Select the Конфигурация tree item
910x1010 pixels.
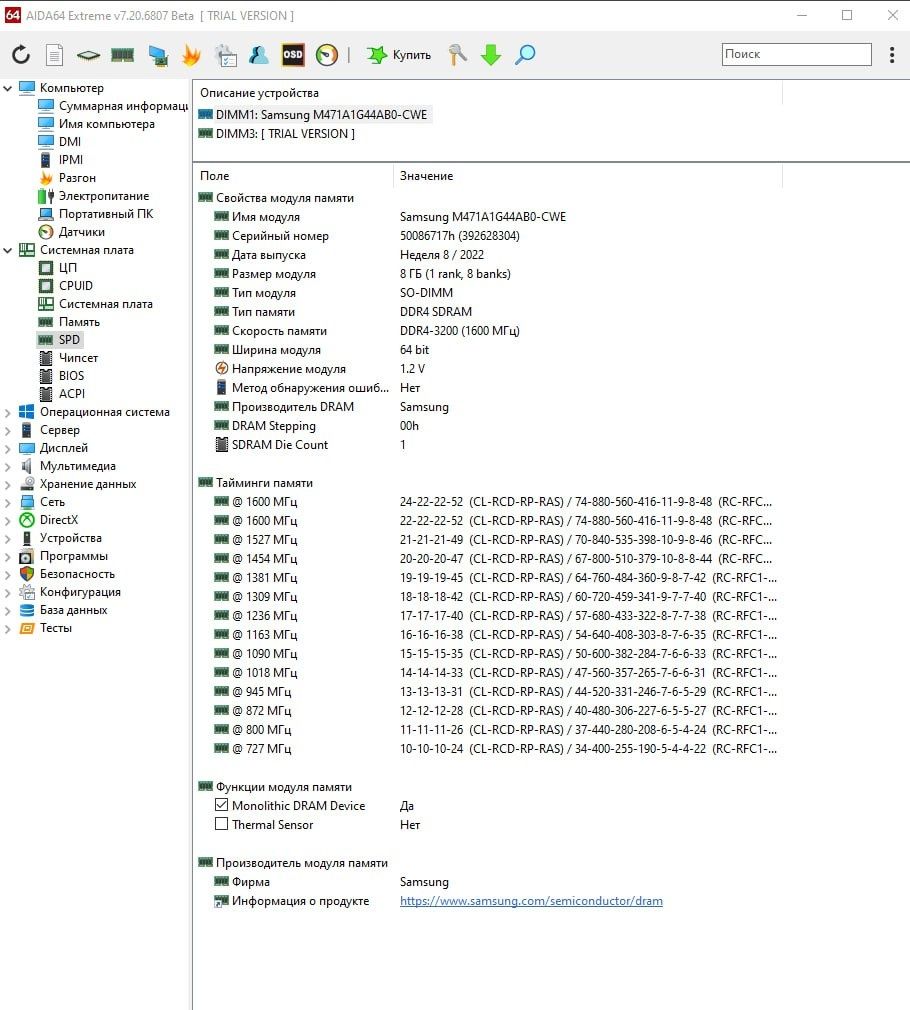coord(70,592)
